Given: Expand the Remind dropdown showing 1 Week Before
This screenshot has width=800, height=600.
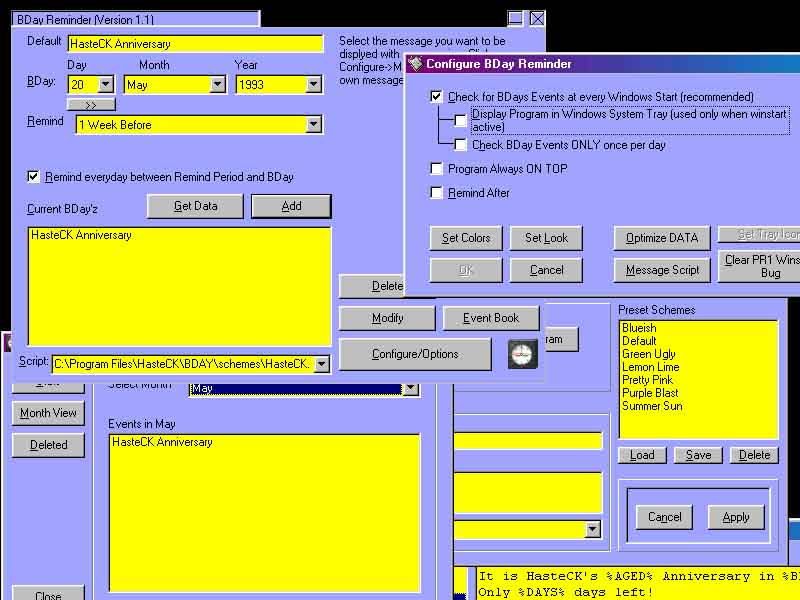Looking at the screenshot, I should [x=314, y=124].
